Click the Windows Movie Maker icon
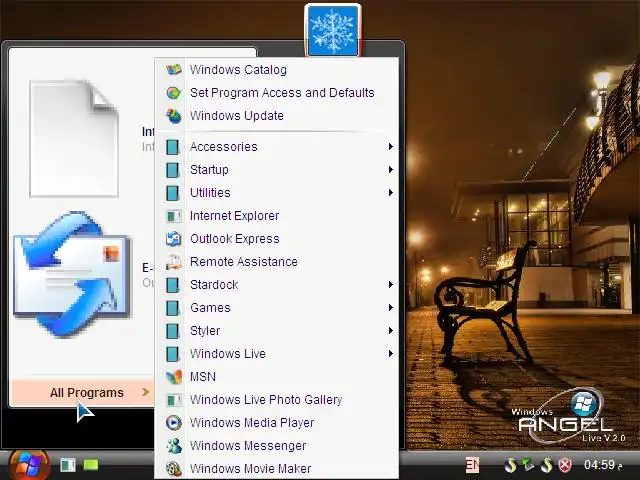The height and width of the screenshot is (480, 640). click(x=173, y=469)
